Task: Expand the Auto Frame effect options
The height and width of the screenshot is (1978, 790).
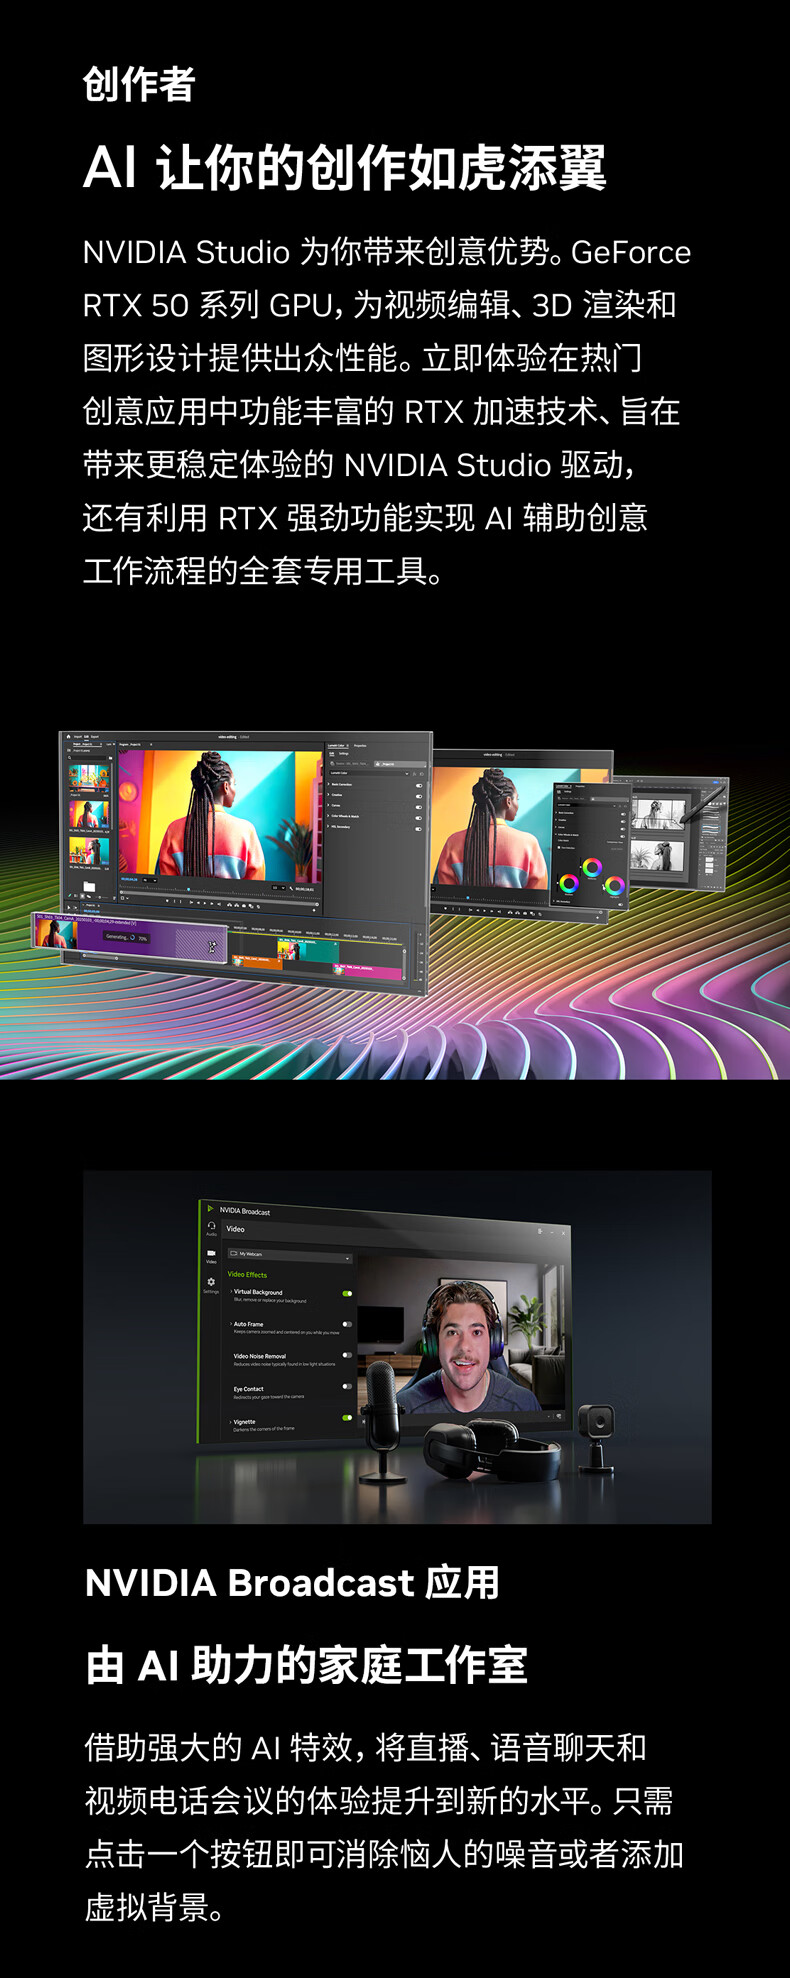Action: pos(231,1324)
